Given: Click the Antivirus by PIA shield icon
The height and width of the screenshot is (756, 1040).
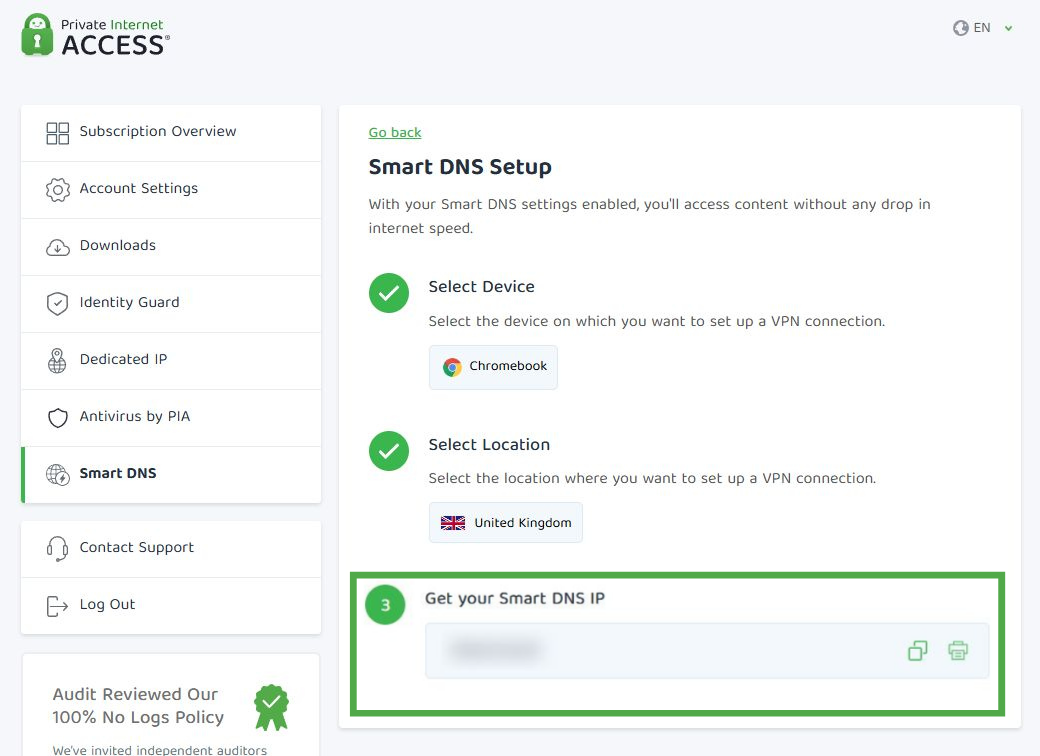Looking at the screenshot, I should point(58,418).
